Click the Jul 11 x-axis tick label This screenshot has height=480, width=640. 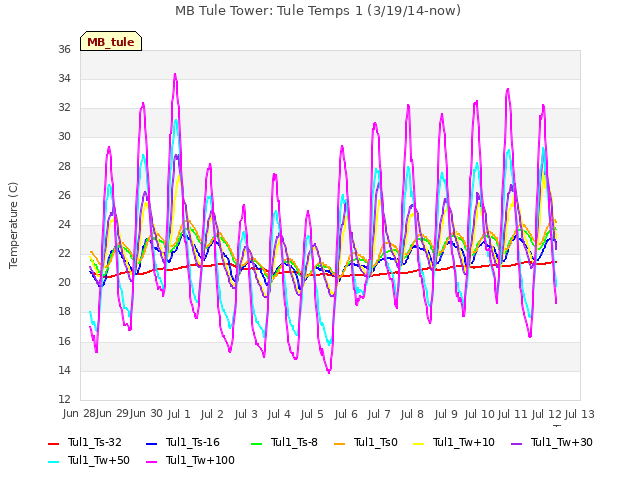click(513, 414)
